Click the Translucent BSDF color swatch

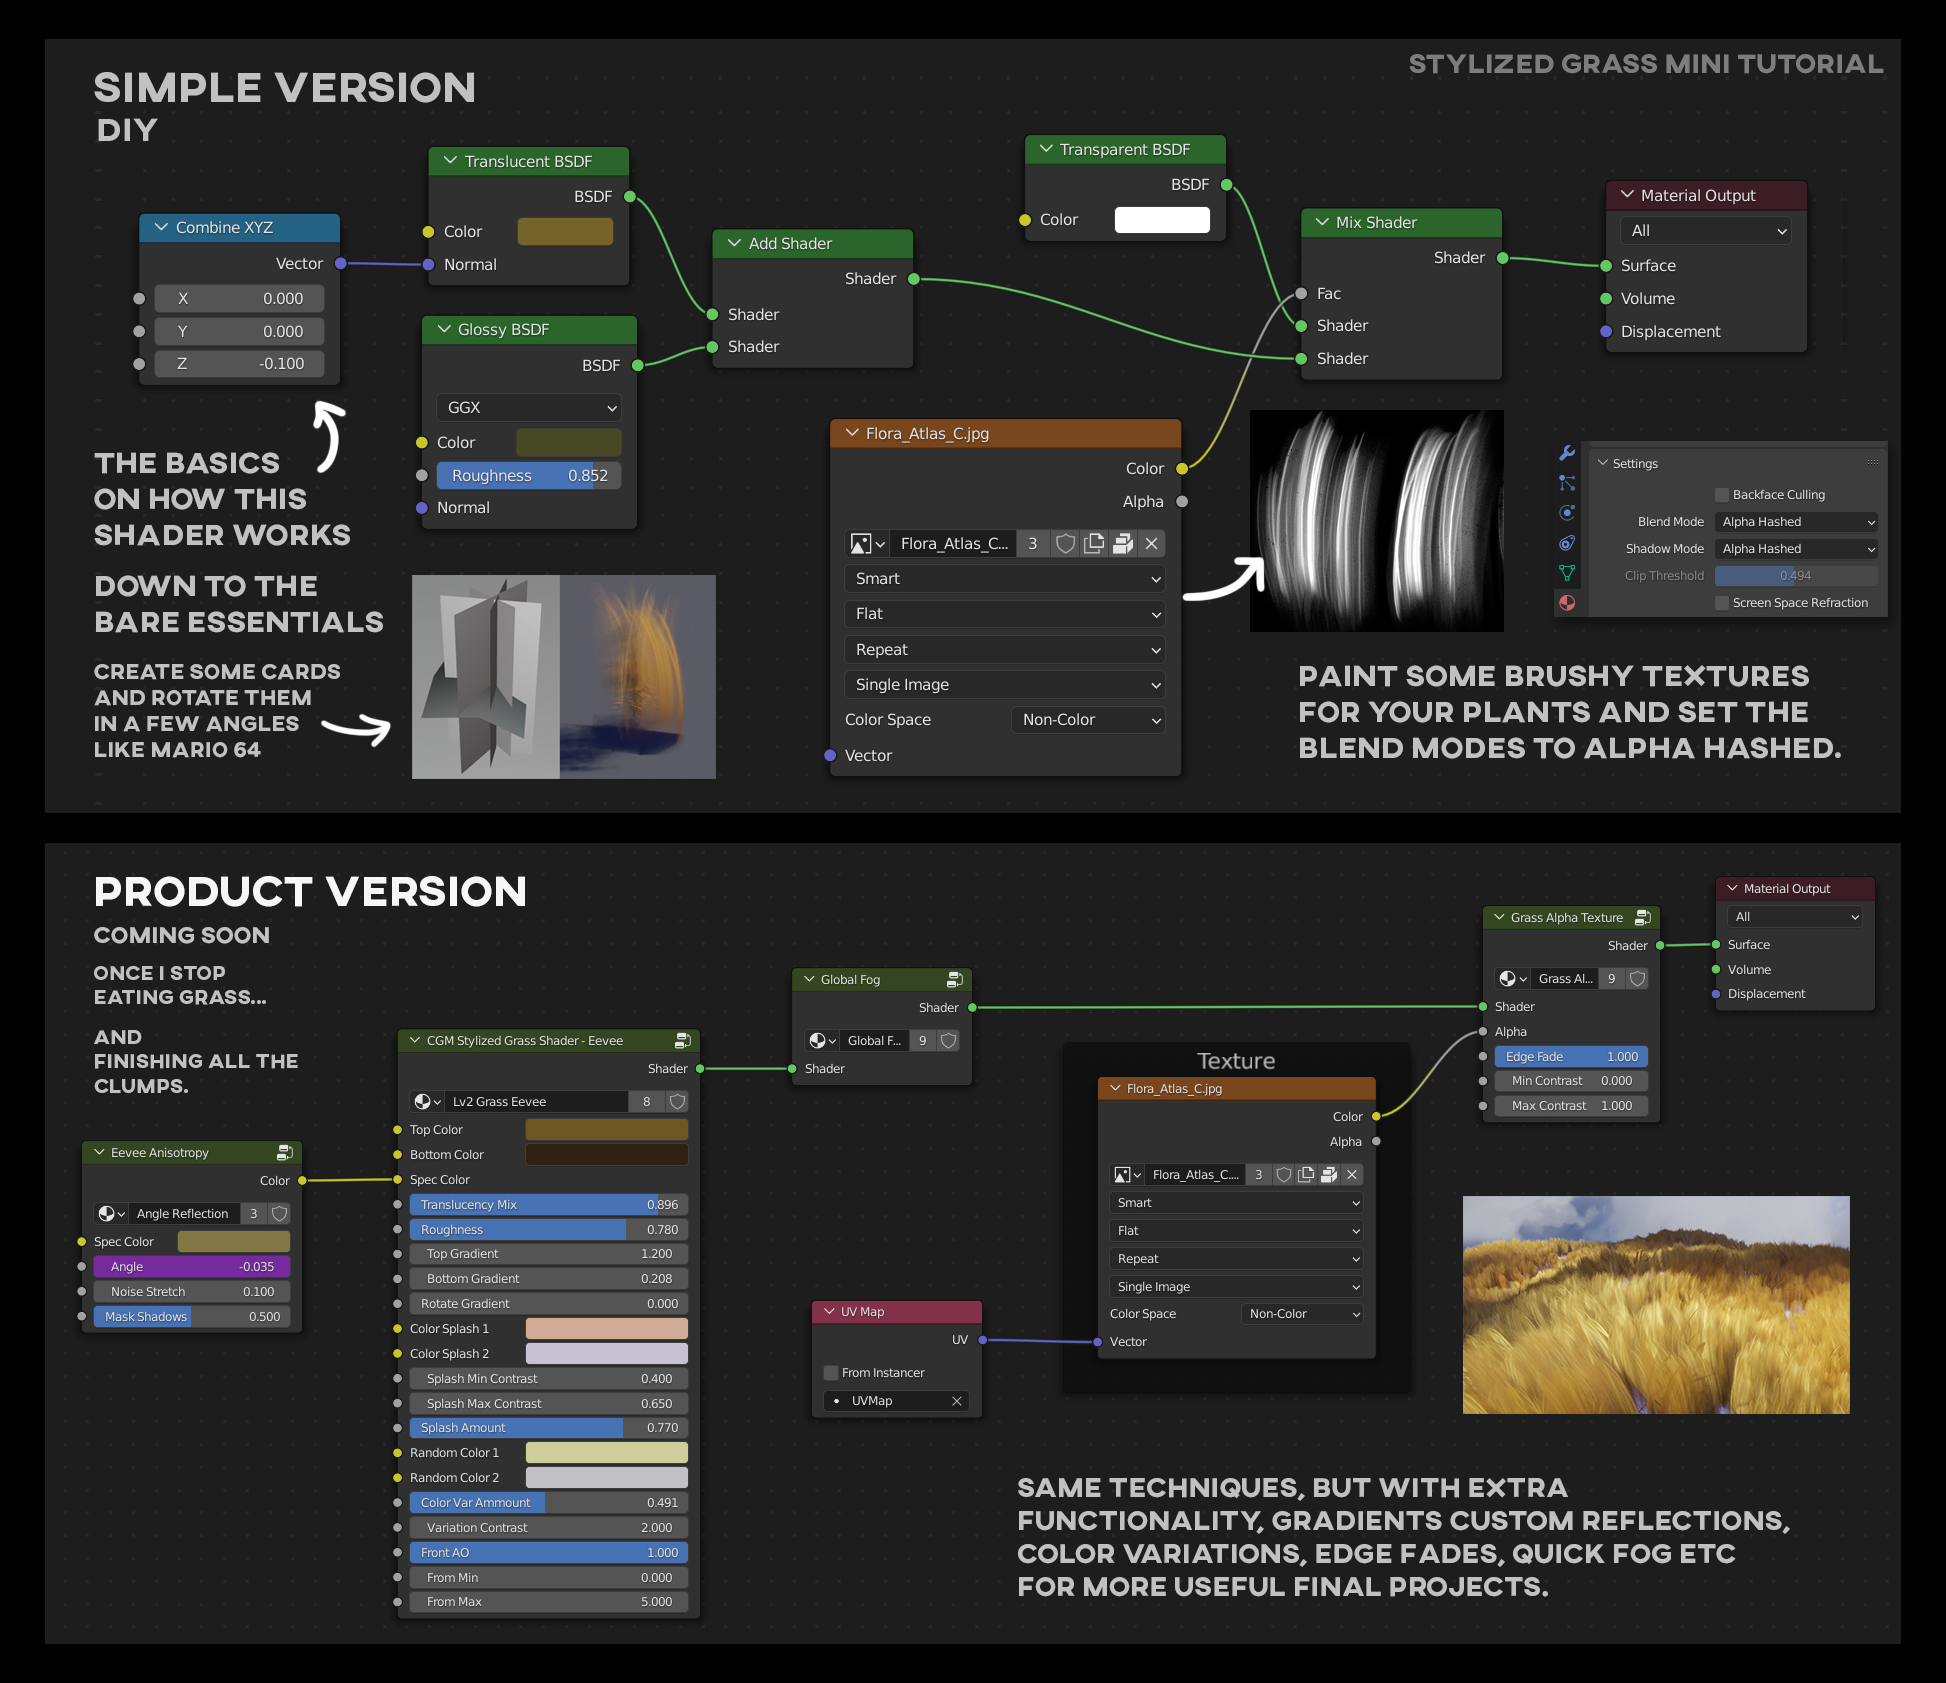[565, 232]
